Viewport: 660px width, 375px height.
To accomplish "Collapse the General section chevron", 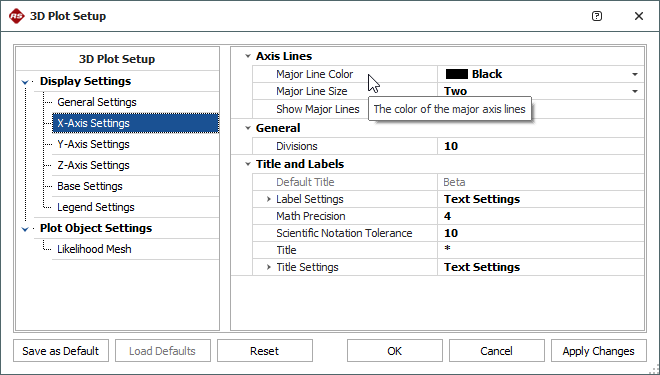I will [x=248, y=128].
